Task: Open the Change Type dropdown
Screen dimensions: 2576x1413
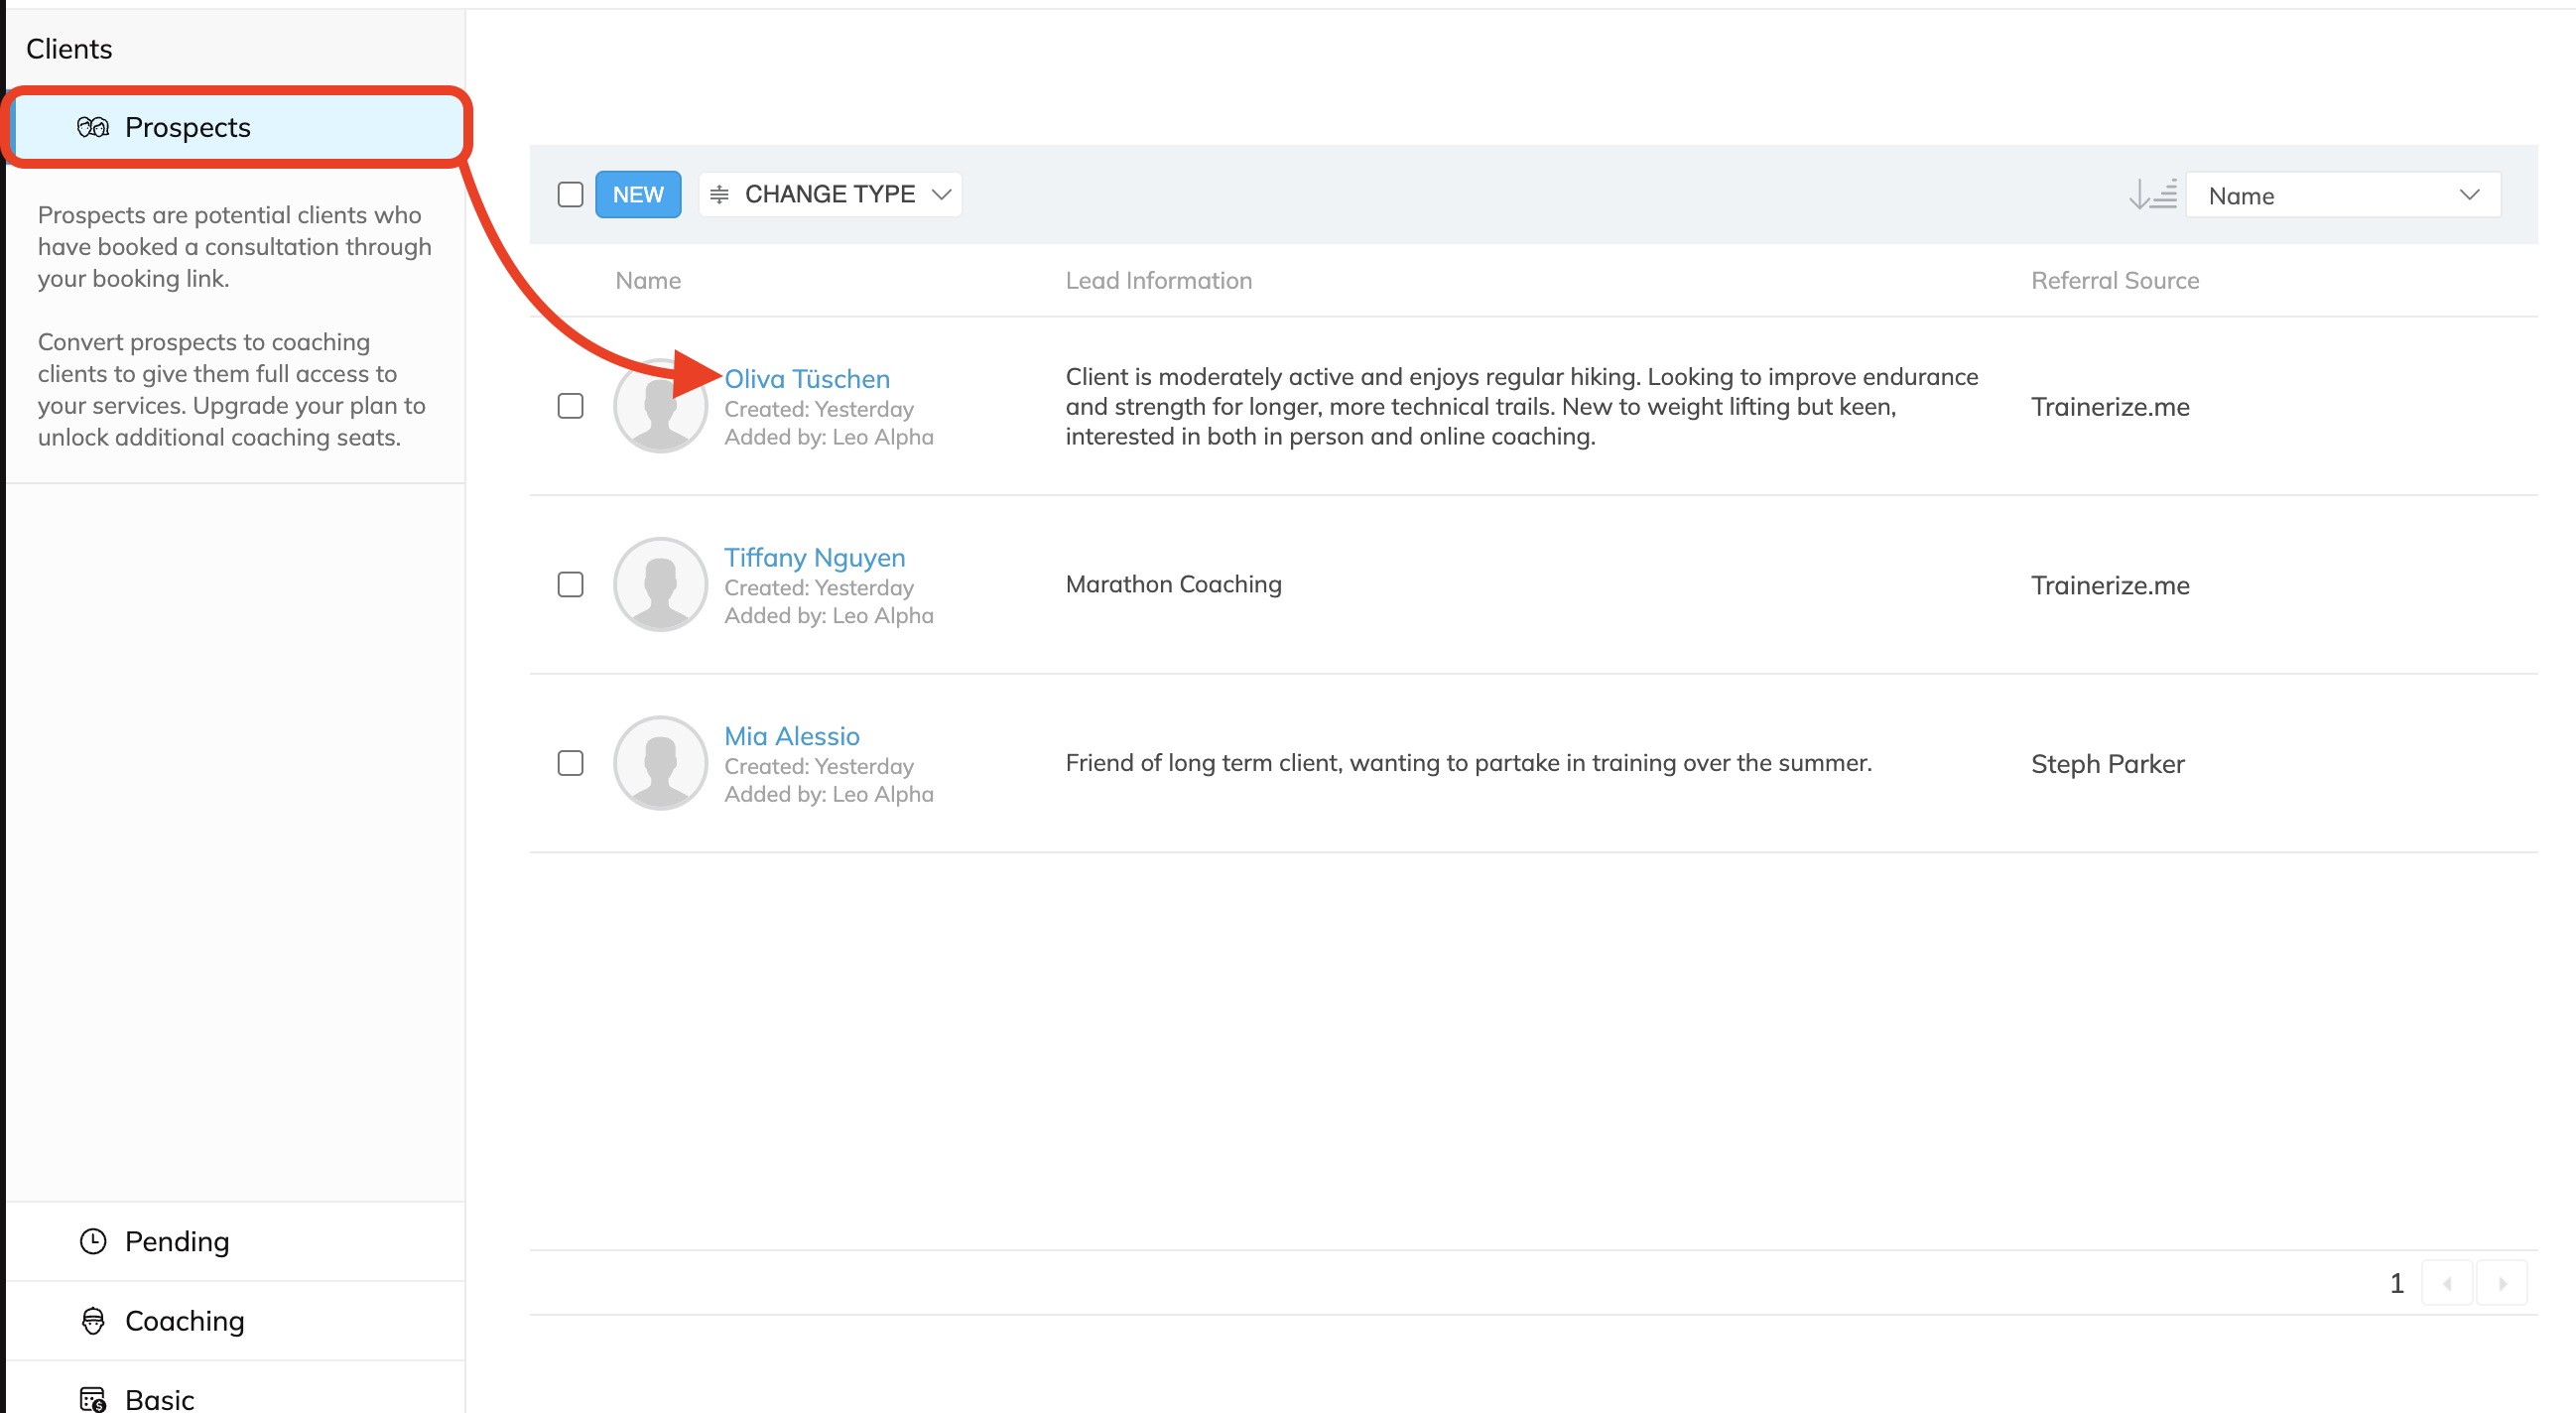Action: coord(830,194)
